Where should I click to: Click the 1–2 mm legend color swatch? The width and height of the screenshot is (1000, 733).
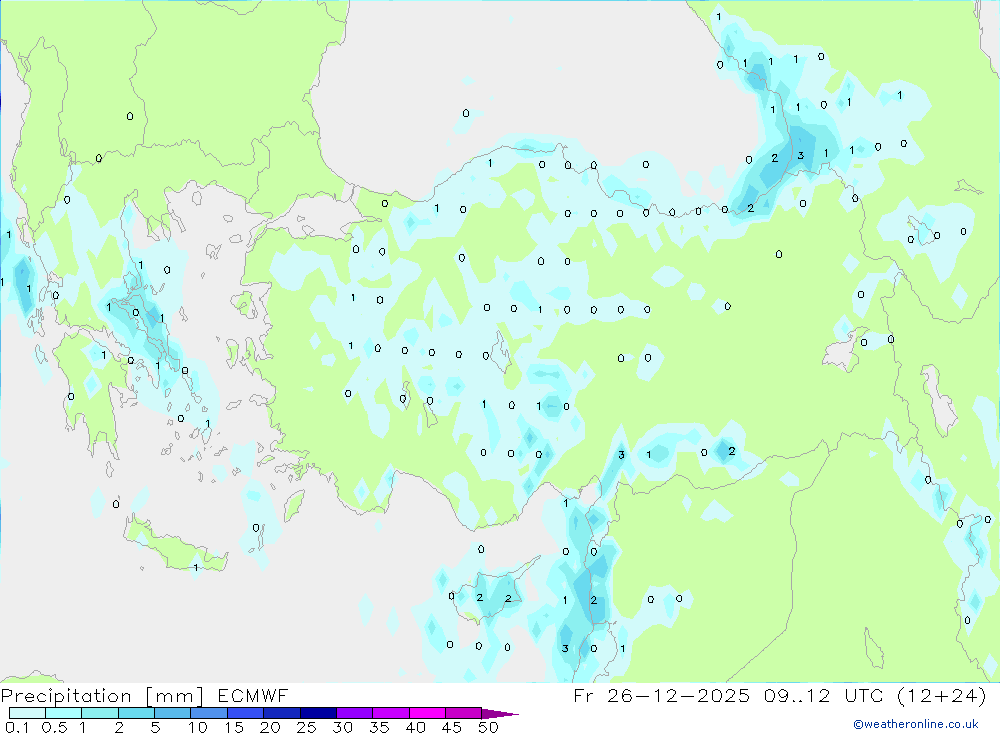pos(99,713)
